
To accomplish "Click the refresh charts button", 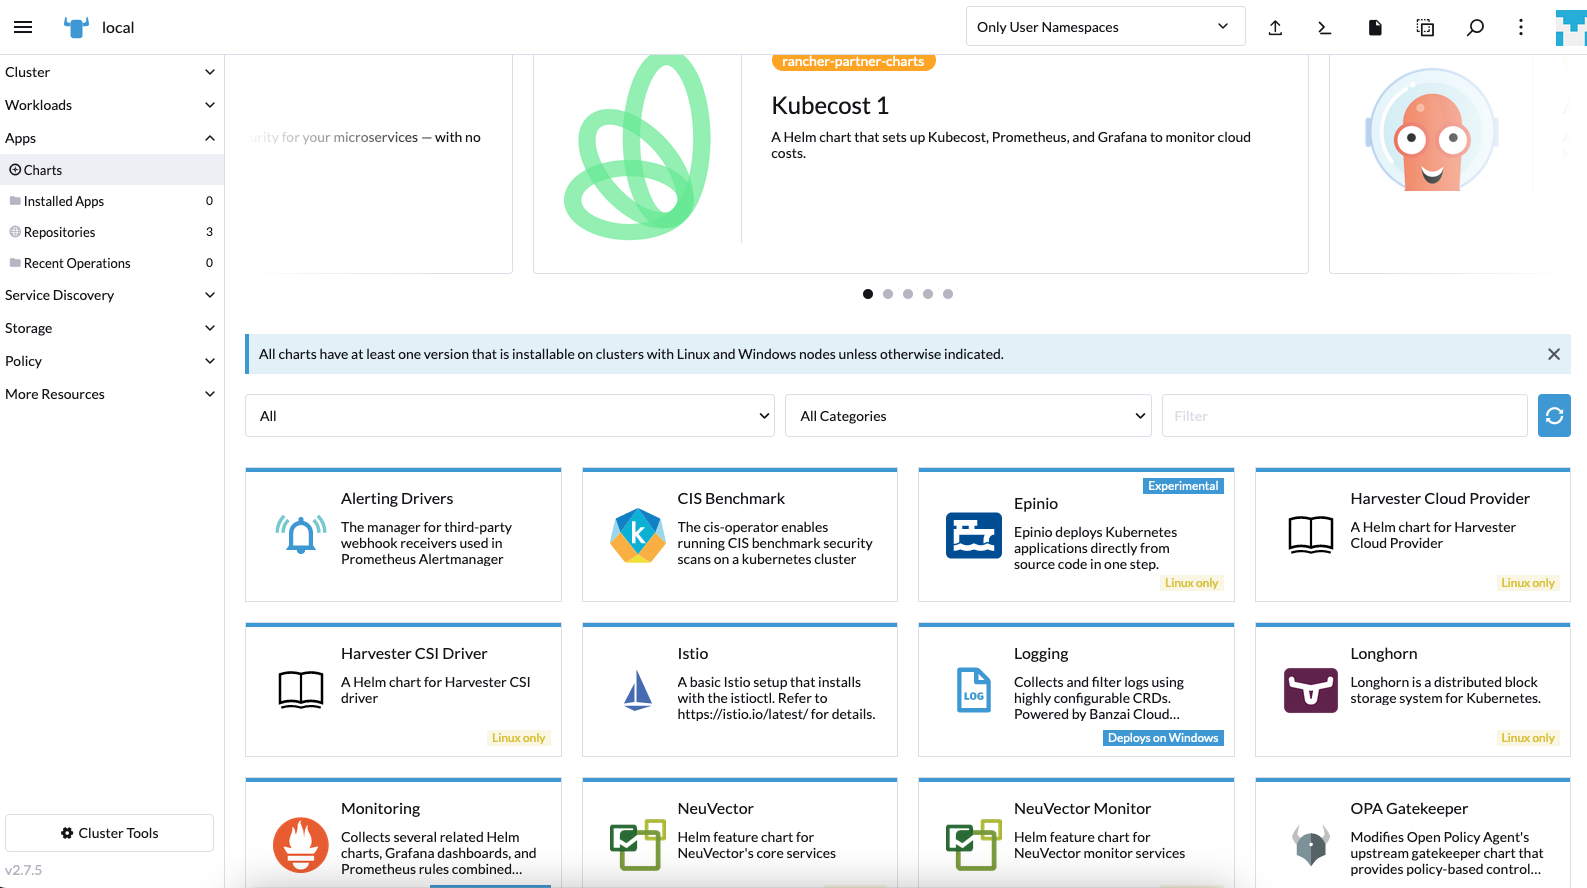I will [1554, 416].
